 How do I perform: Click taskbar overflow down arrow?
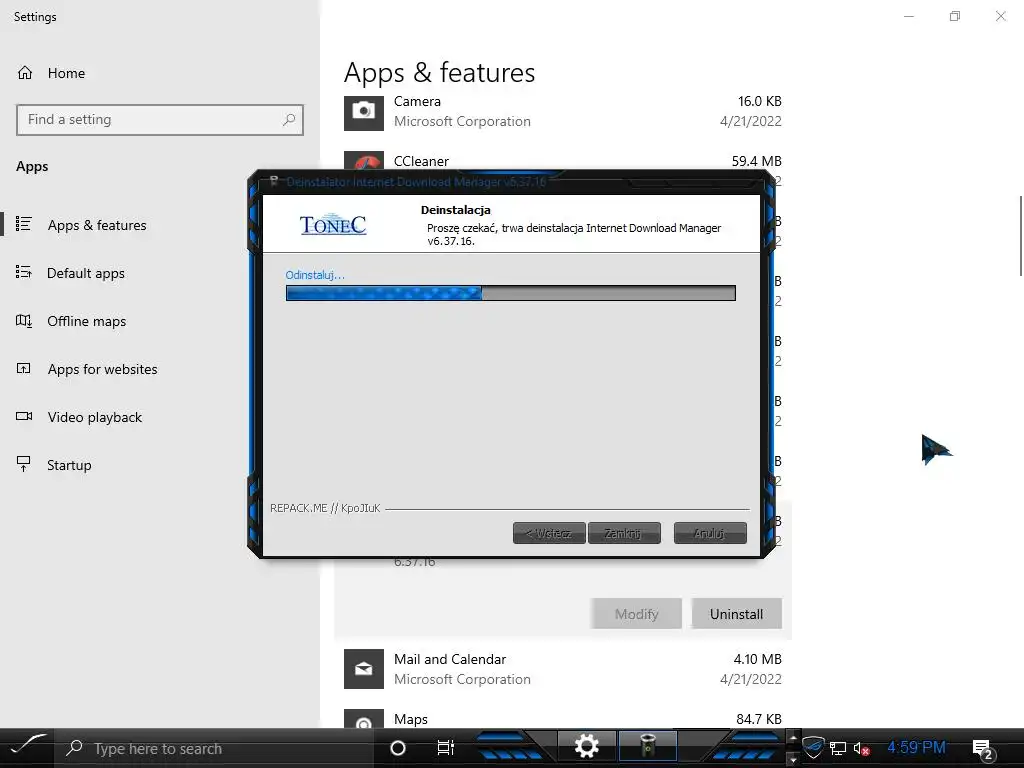[x=793, y=760]
